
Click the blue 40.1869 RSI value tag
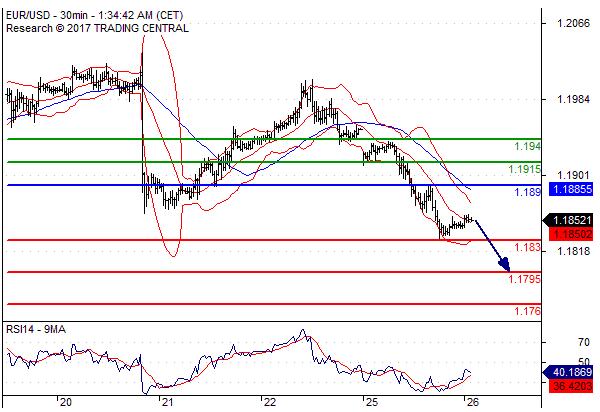(x=568, y=372)
